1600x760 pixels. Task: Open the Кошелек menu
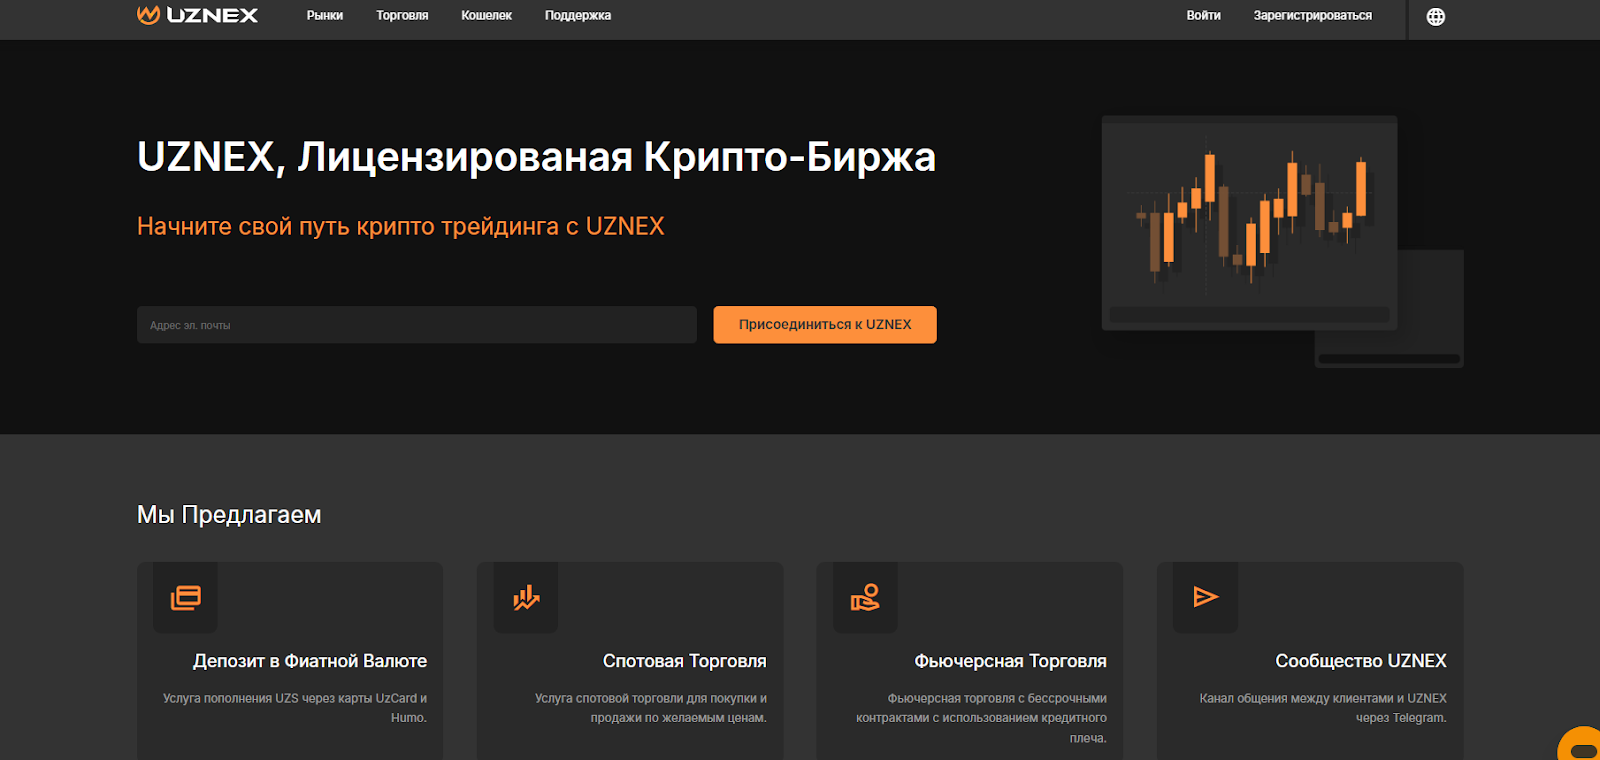pyautogui.click(x=486, y=15)
